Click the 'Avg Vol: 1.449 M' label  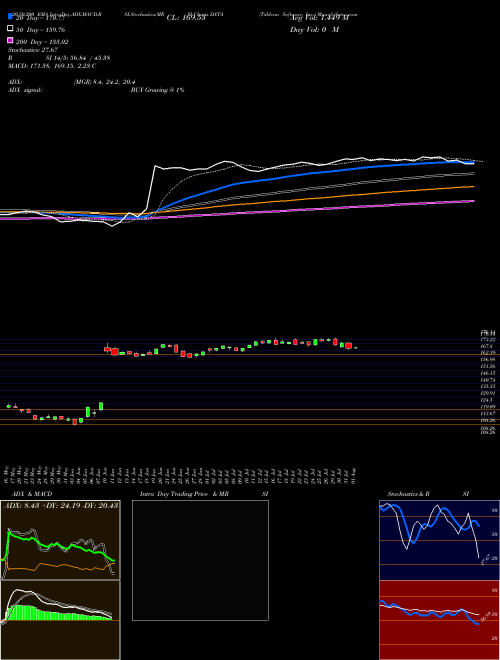(x=319, y=18)
